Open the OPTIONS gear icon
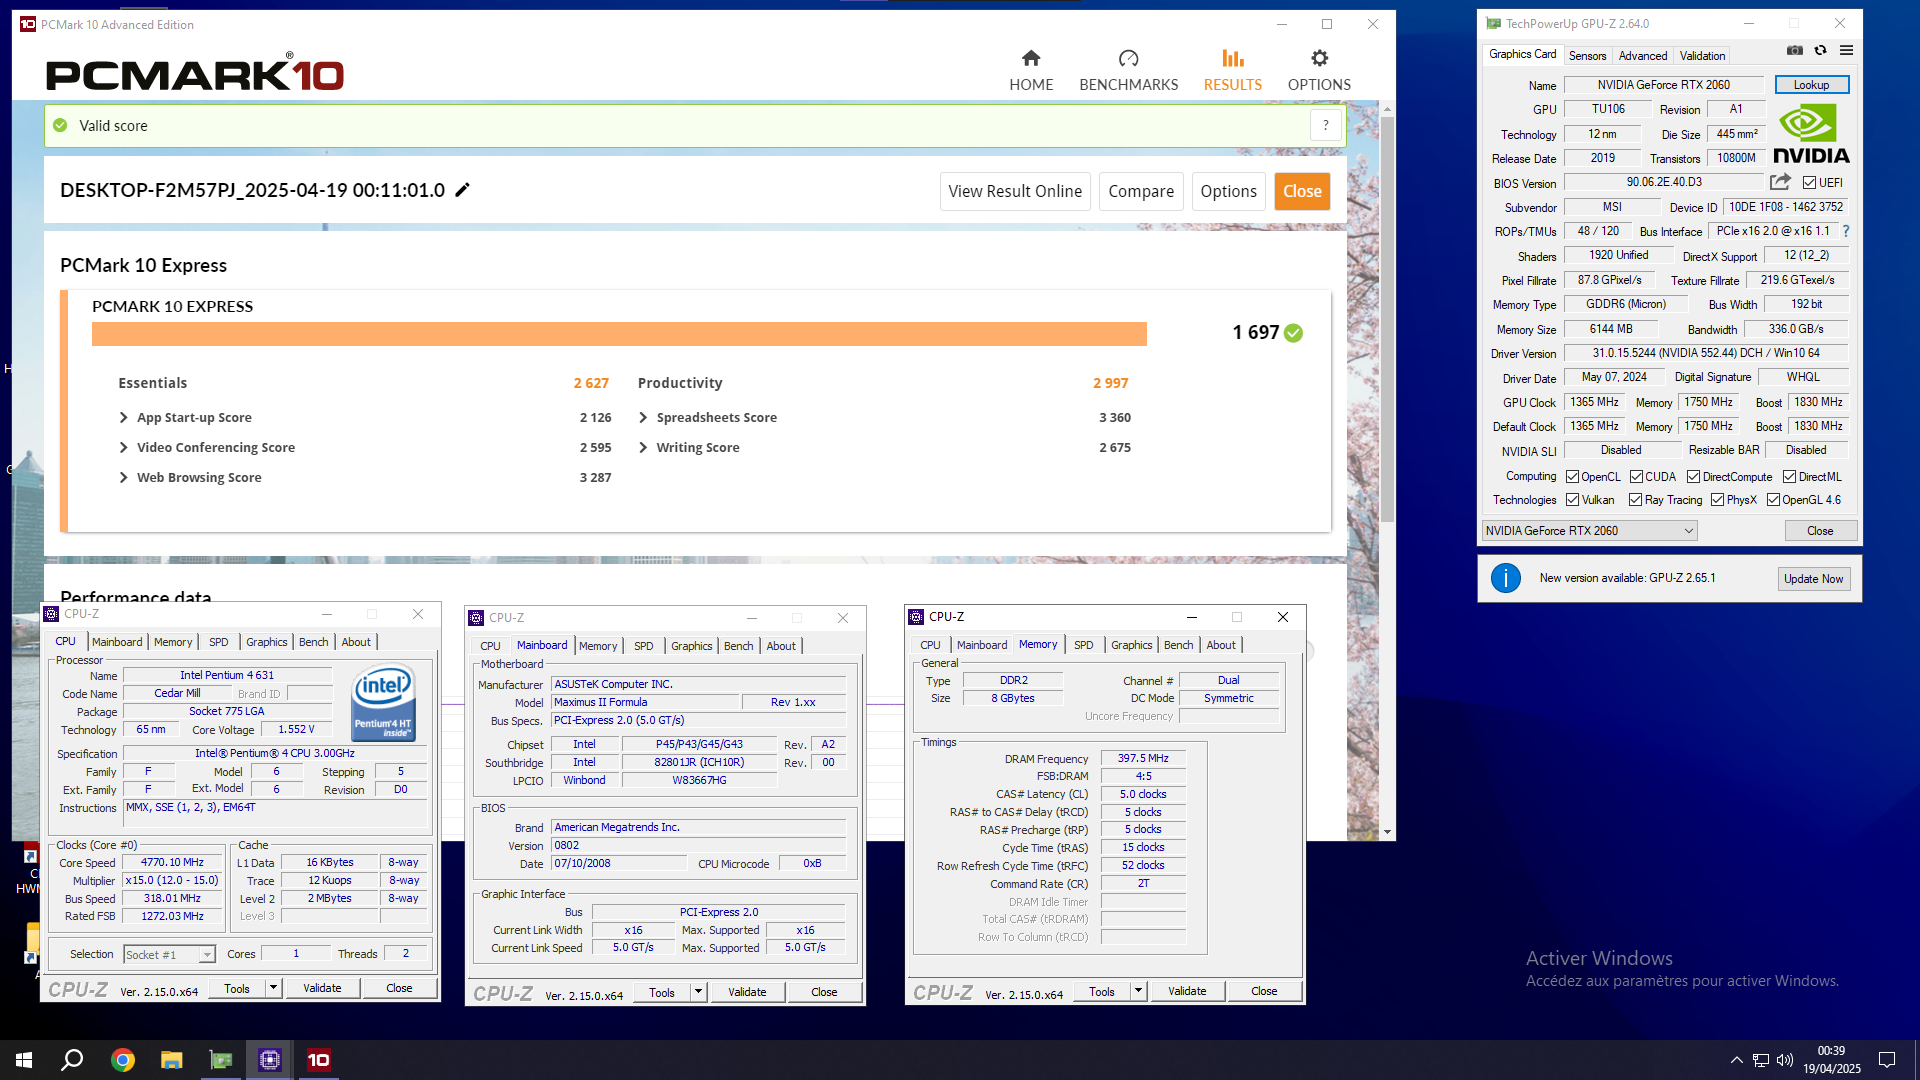1920x1080 pixels. (x=1319, y=58)
